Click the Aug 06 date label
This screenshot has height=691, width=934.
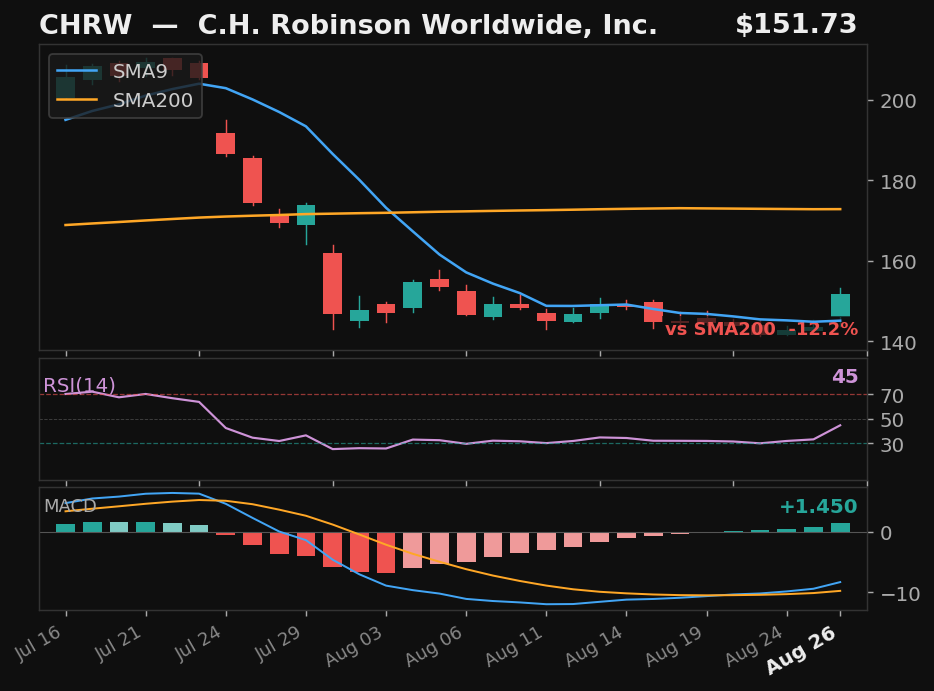pos(435,645)
